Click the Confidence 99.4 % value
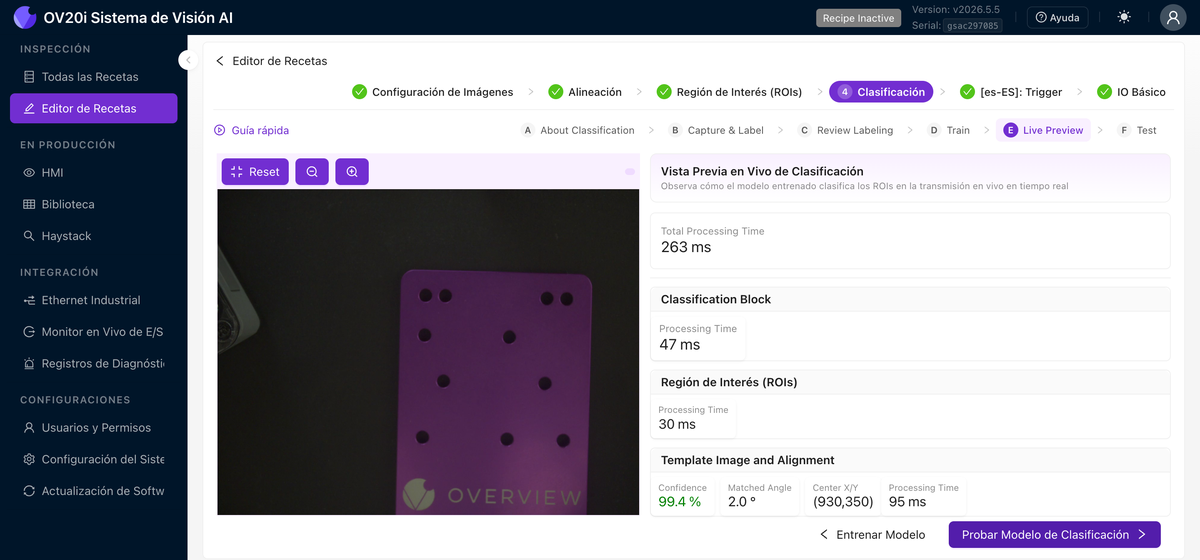This screenshot has height=560, width=1200. 679,502
